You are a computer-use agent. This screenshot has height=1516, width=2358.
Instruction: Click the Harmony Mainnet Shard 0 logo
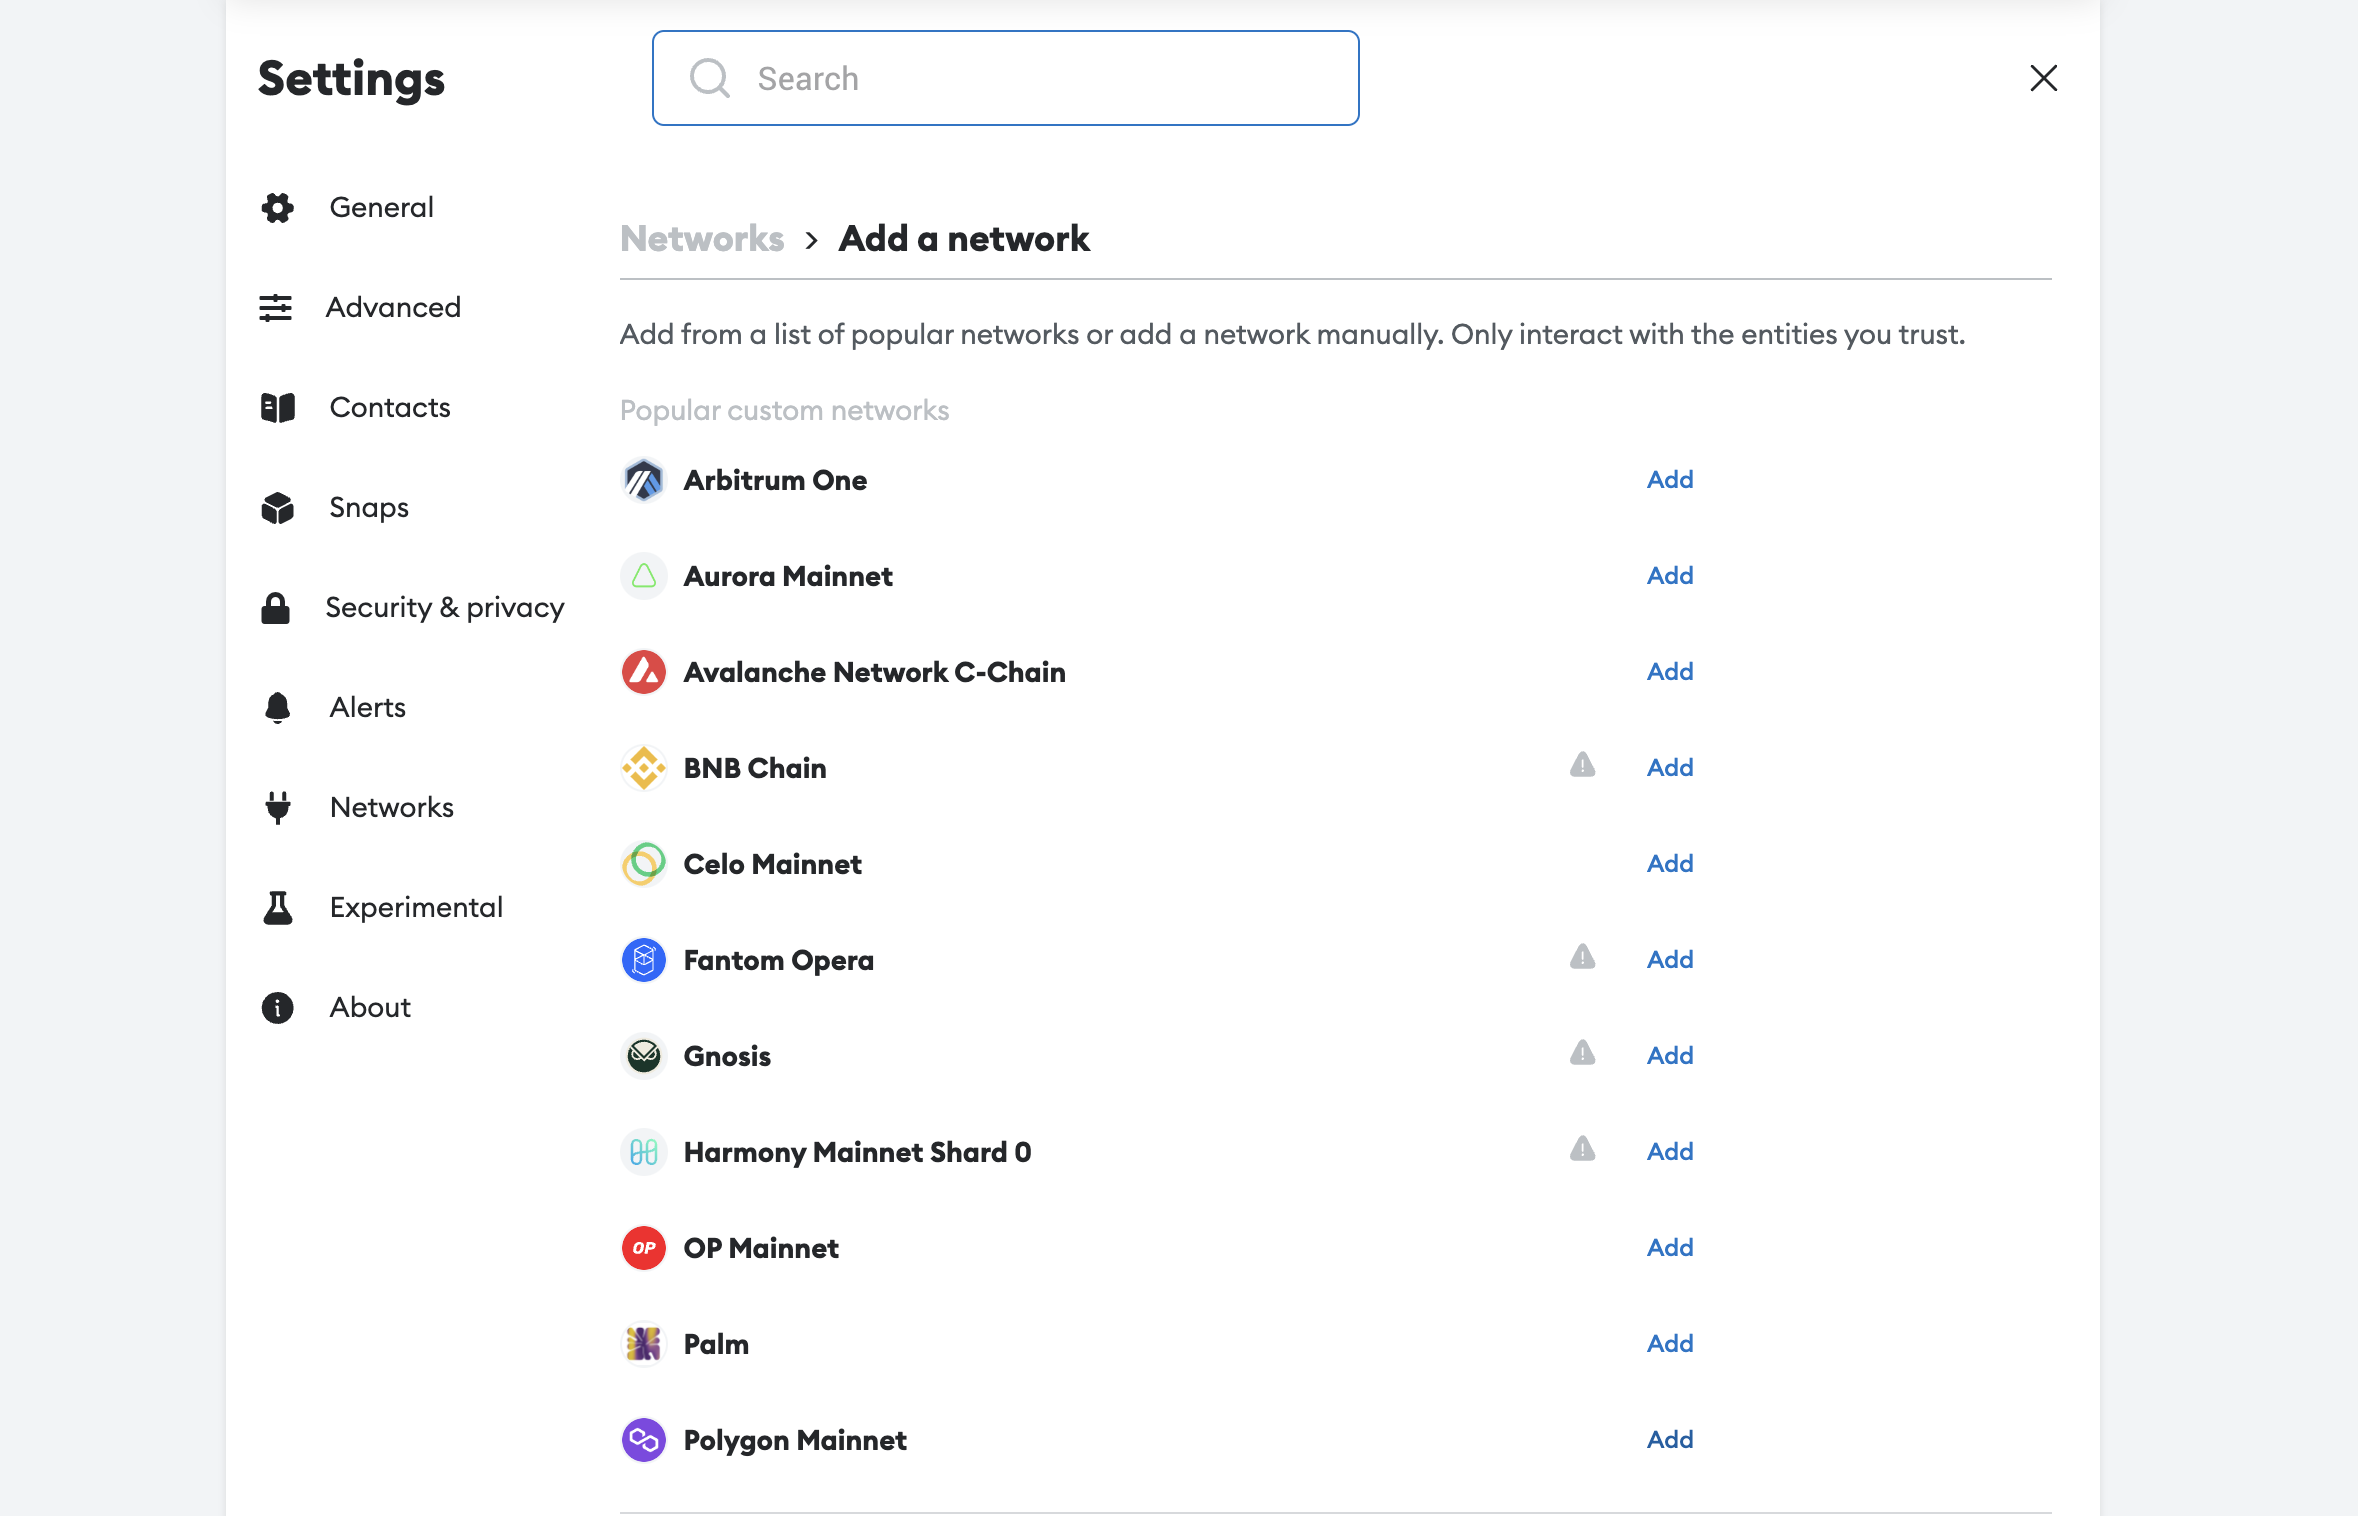[x=643, y=1152]
